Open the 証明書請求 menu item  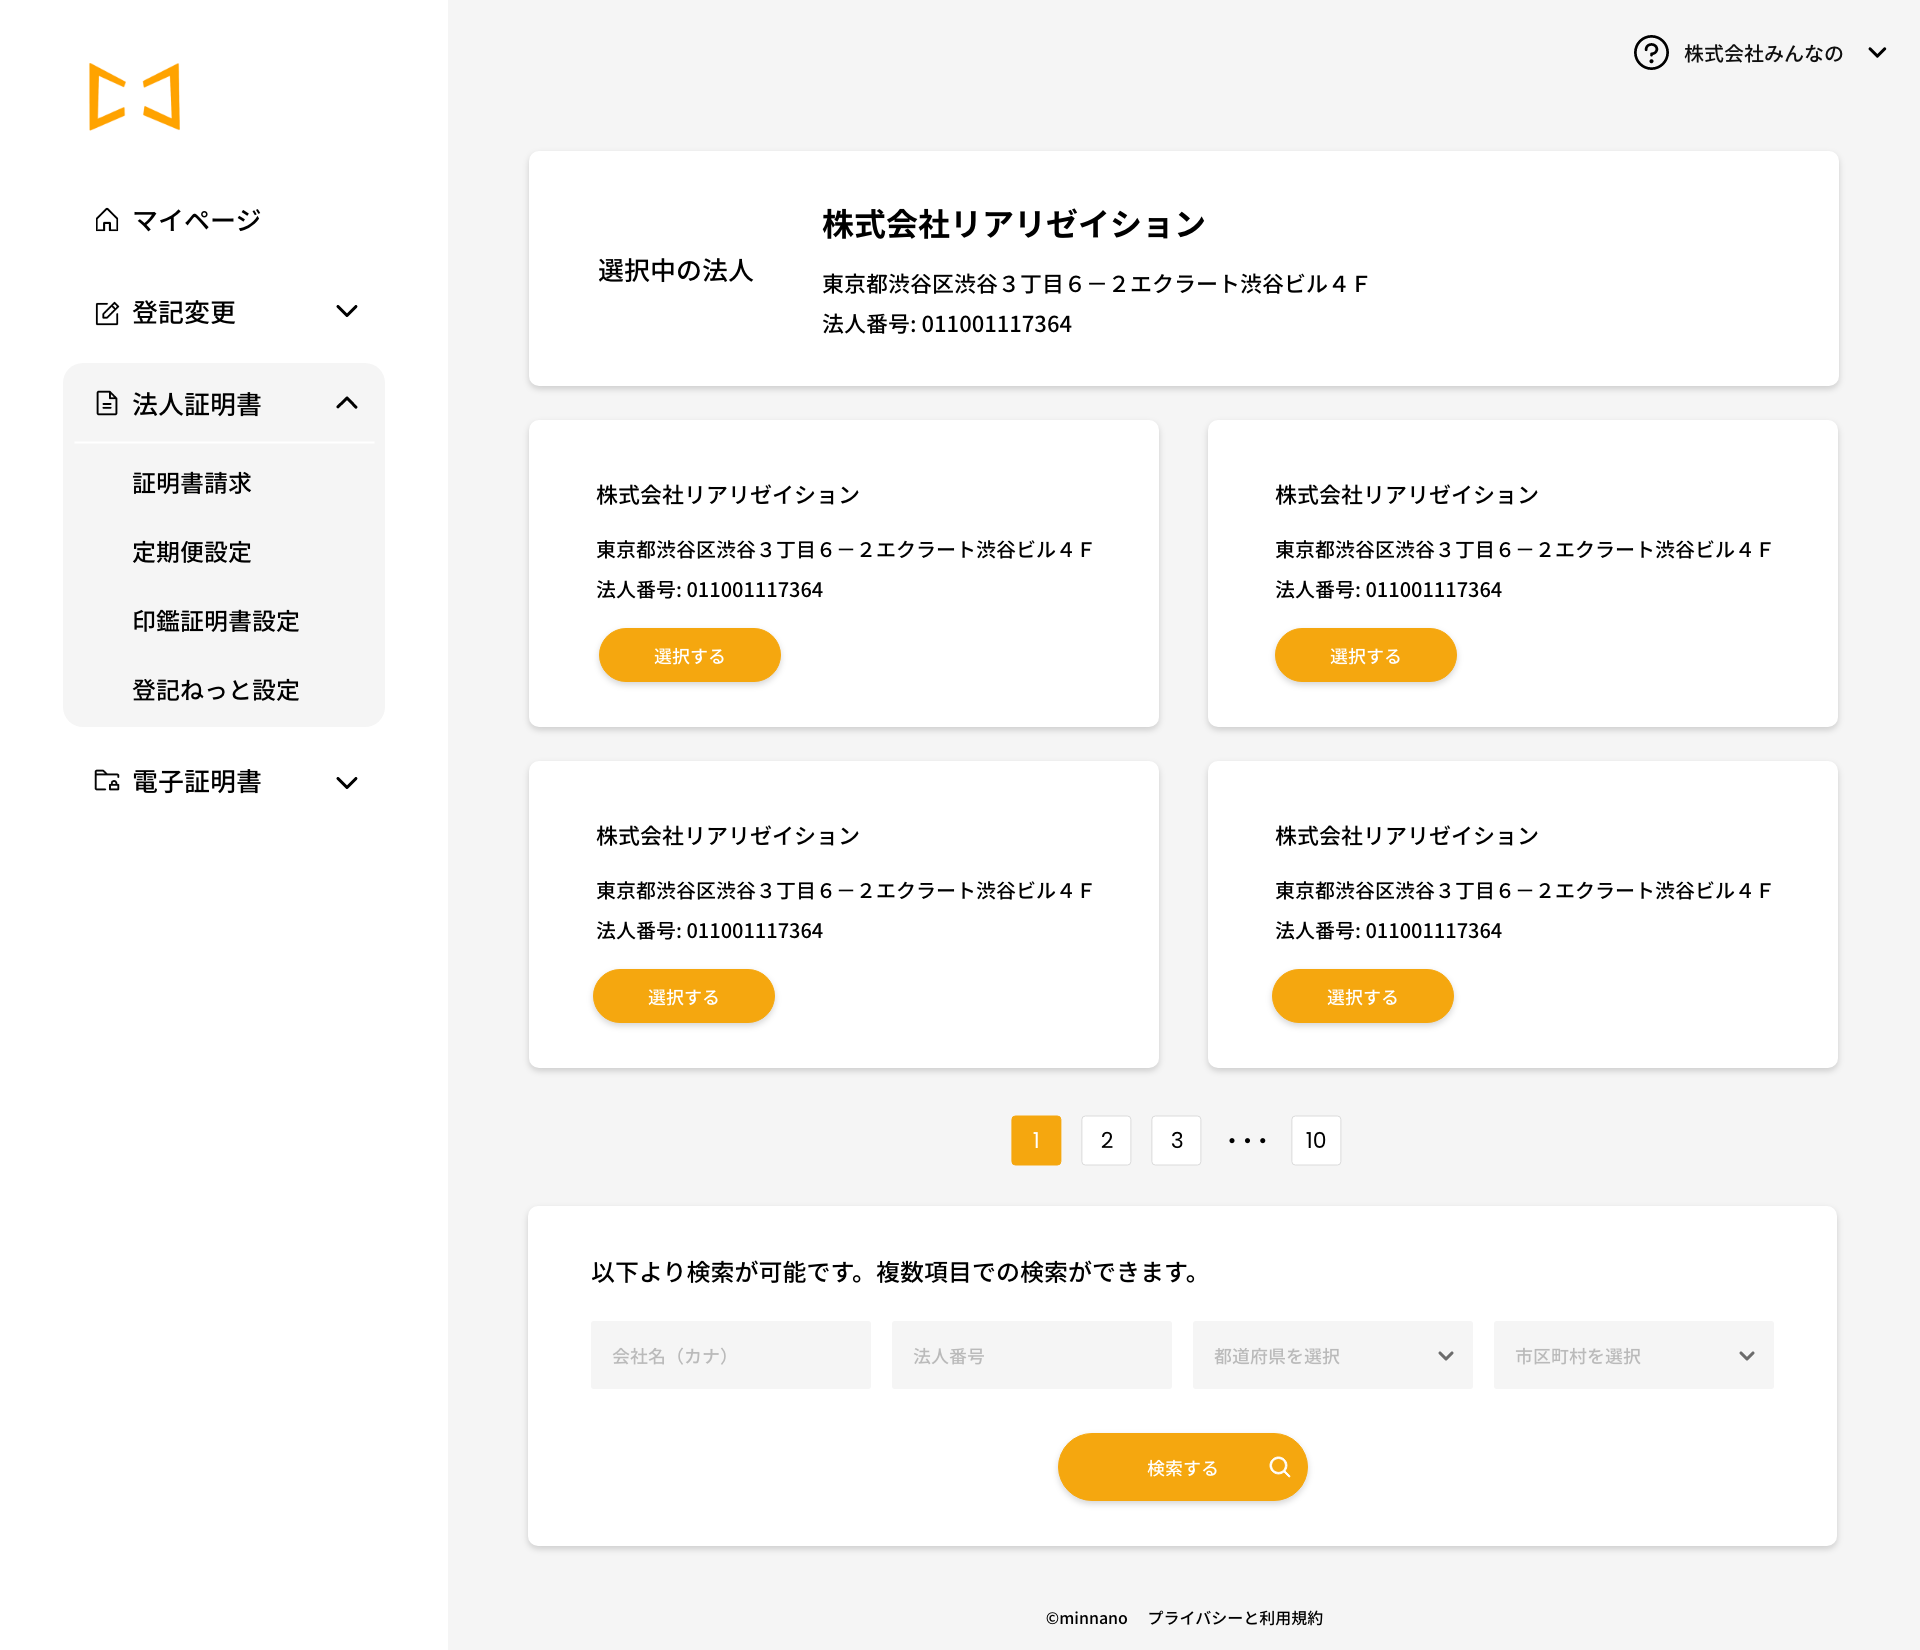coord(192,484)
